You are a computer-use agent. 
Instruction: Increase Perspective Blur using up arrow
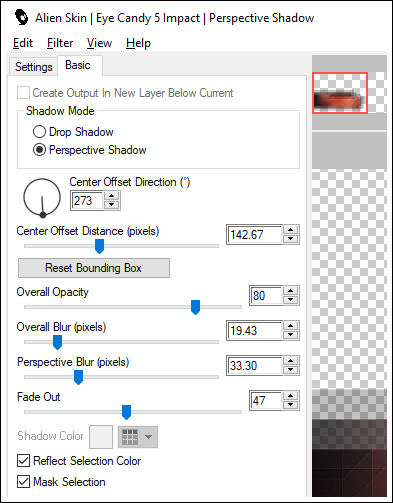click(291, 361)
